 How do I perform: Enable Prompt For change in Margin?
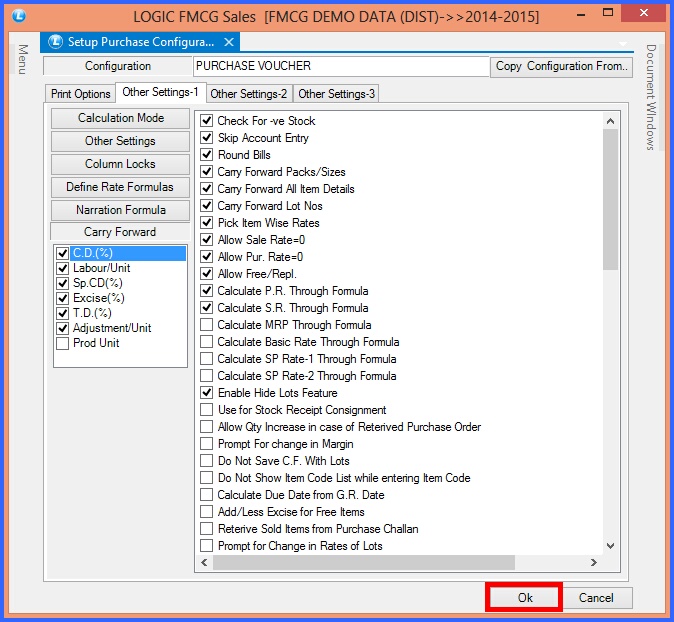coord(207,444)
